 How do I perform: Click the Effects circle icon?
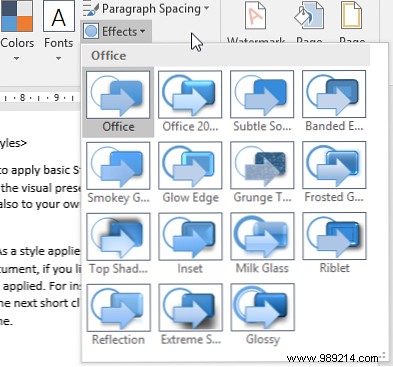[91, 32]
